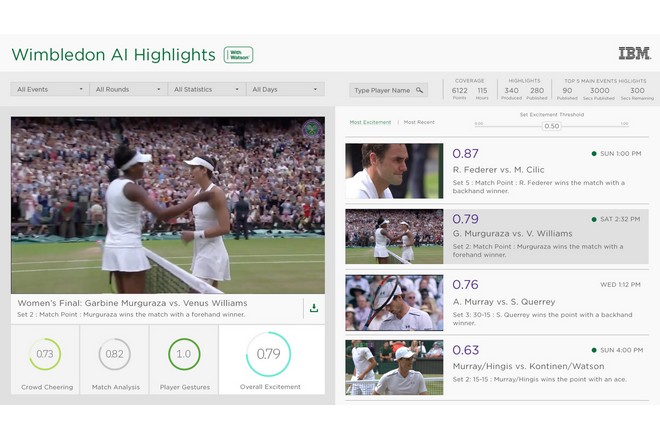
Task: Select the Player Gestures score gauge
Action: (183, 354)
